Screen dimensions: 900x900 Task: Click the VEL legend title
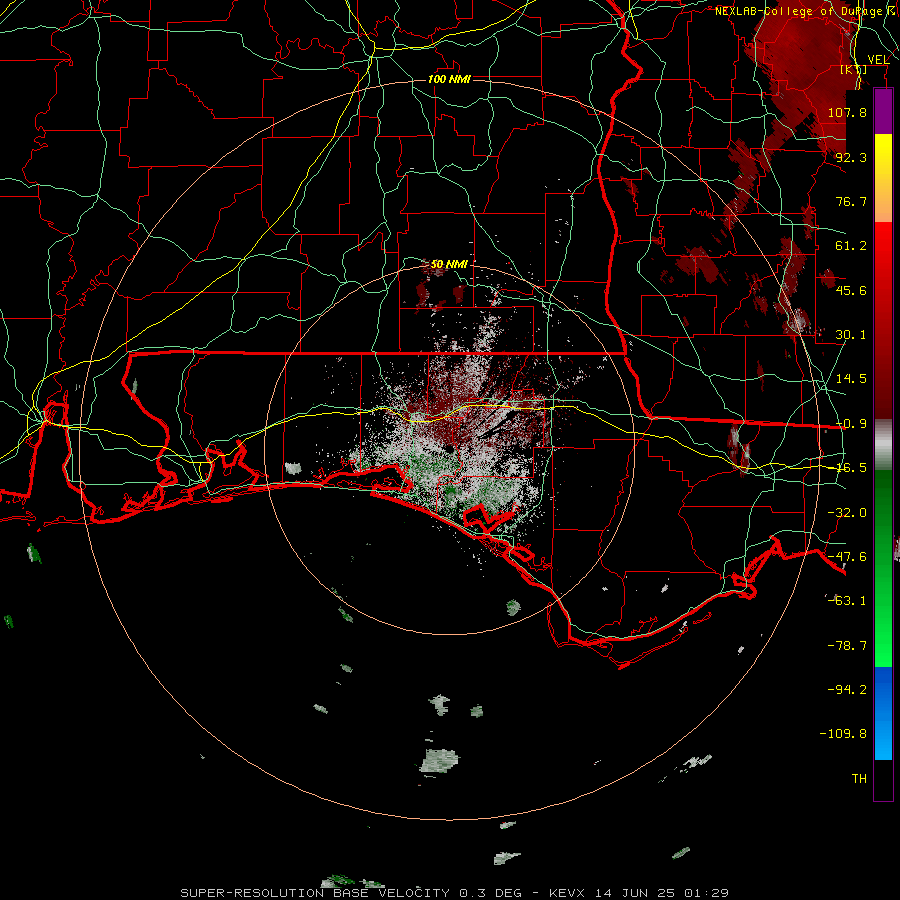(x=878, y=60)
